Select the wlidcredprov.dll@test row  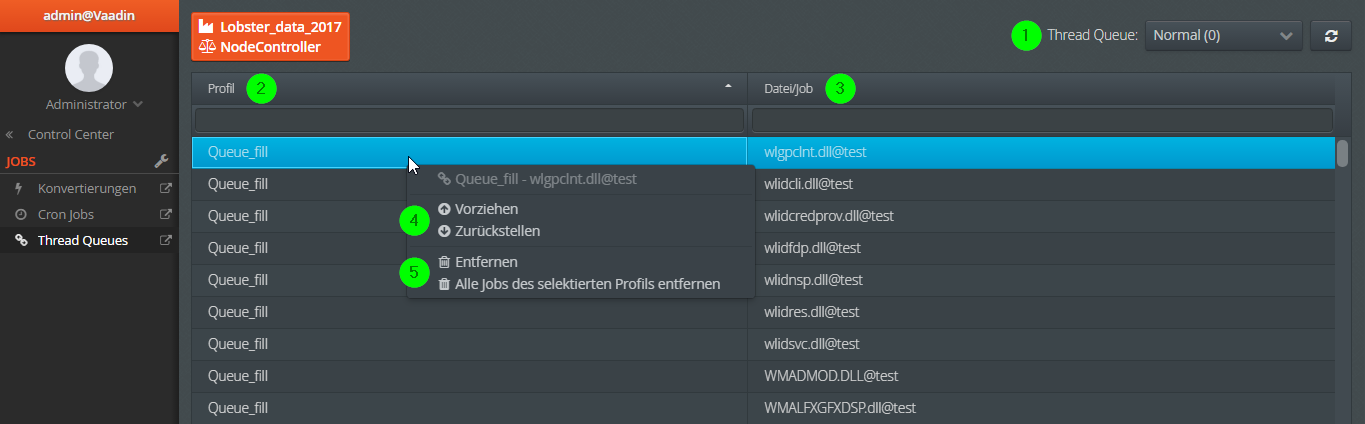click(763, 216)
